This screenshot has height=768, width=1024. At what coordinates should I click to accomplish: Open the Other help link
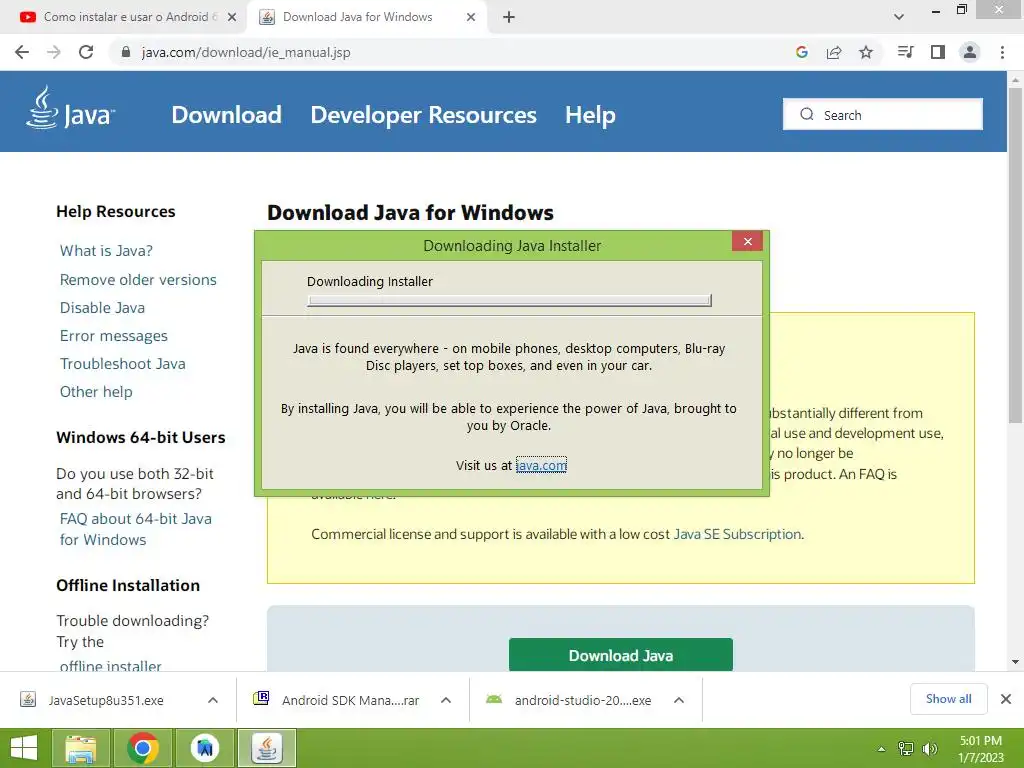(x=96, y=392)
